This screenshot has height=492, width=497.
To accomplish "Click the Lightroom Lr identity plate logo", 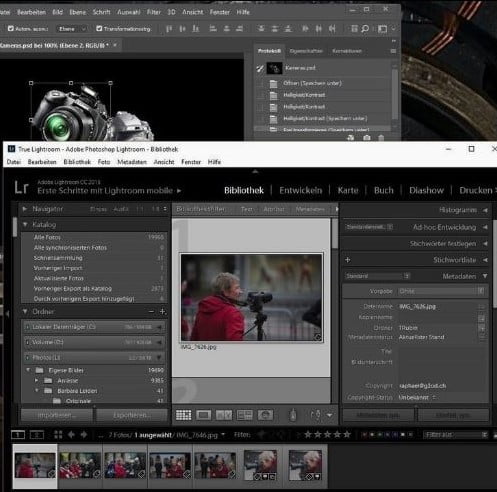I will 21,187.
